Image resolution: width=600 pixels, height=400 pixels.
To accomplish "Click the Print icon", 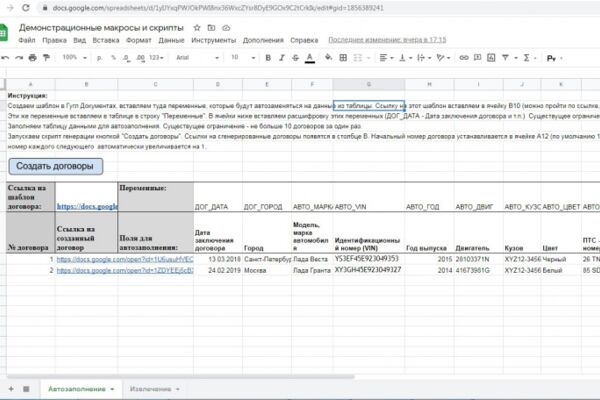I will 33,58.
